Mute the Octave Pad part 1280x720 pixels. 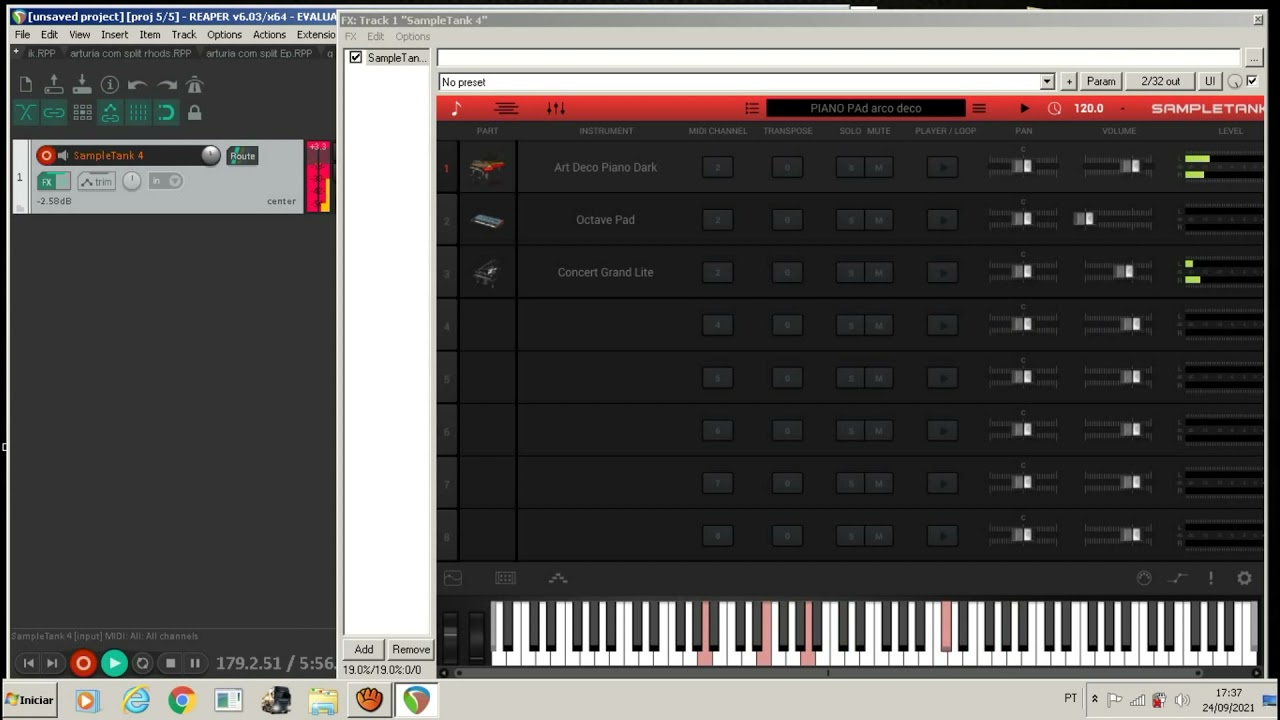pos(878,220)
